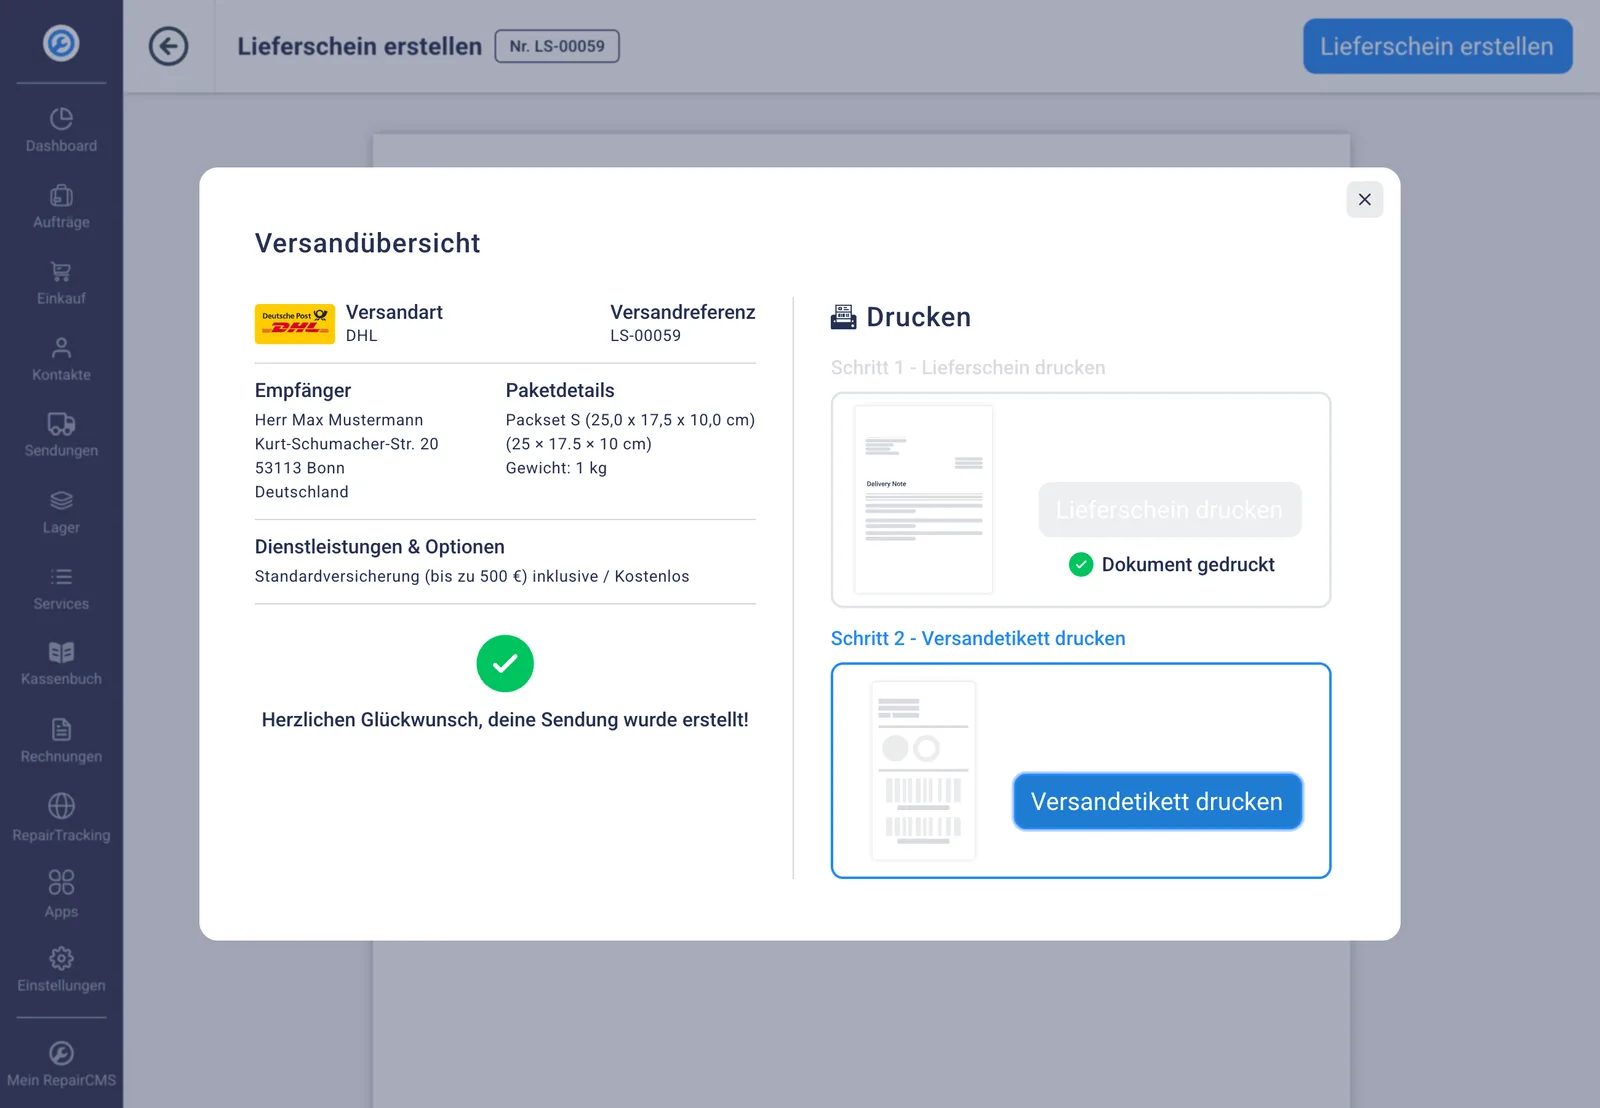Screen dimensions: 1600x1108
Task: Open Apps grid icon
Action: tap(61, 882)
